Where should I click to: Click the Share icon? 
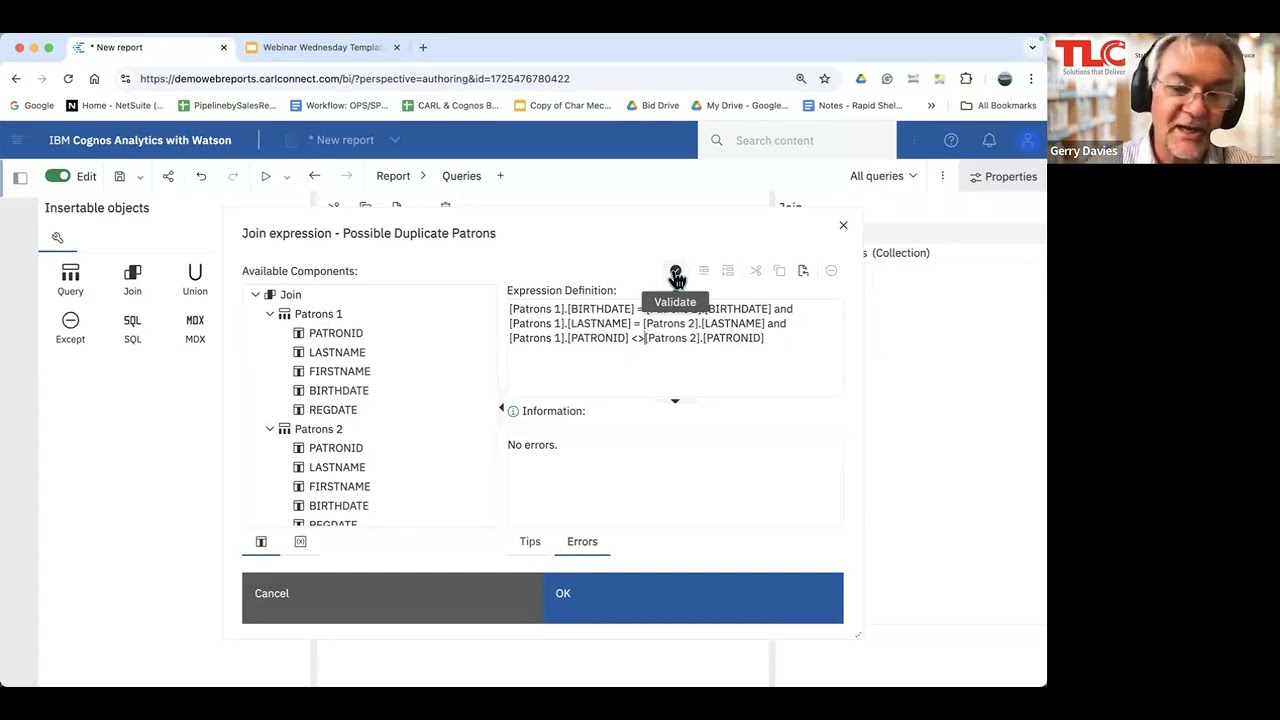point(168,176)
